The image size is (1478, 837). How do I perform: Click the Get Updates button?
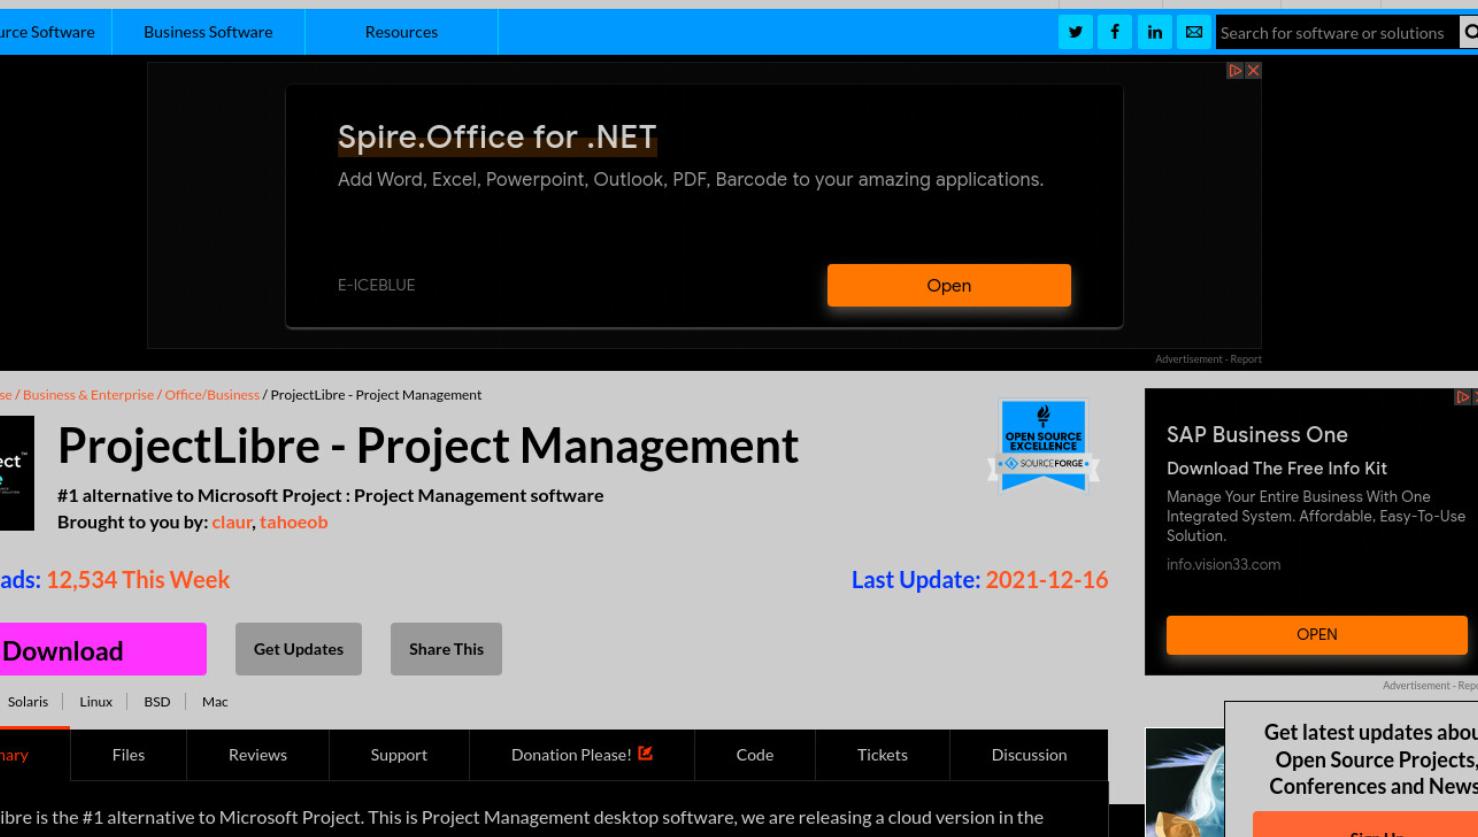(298, 649)
